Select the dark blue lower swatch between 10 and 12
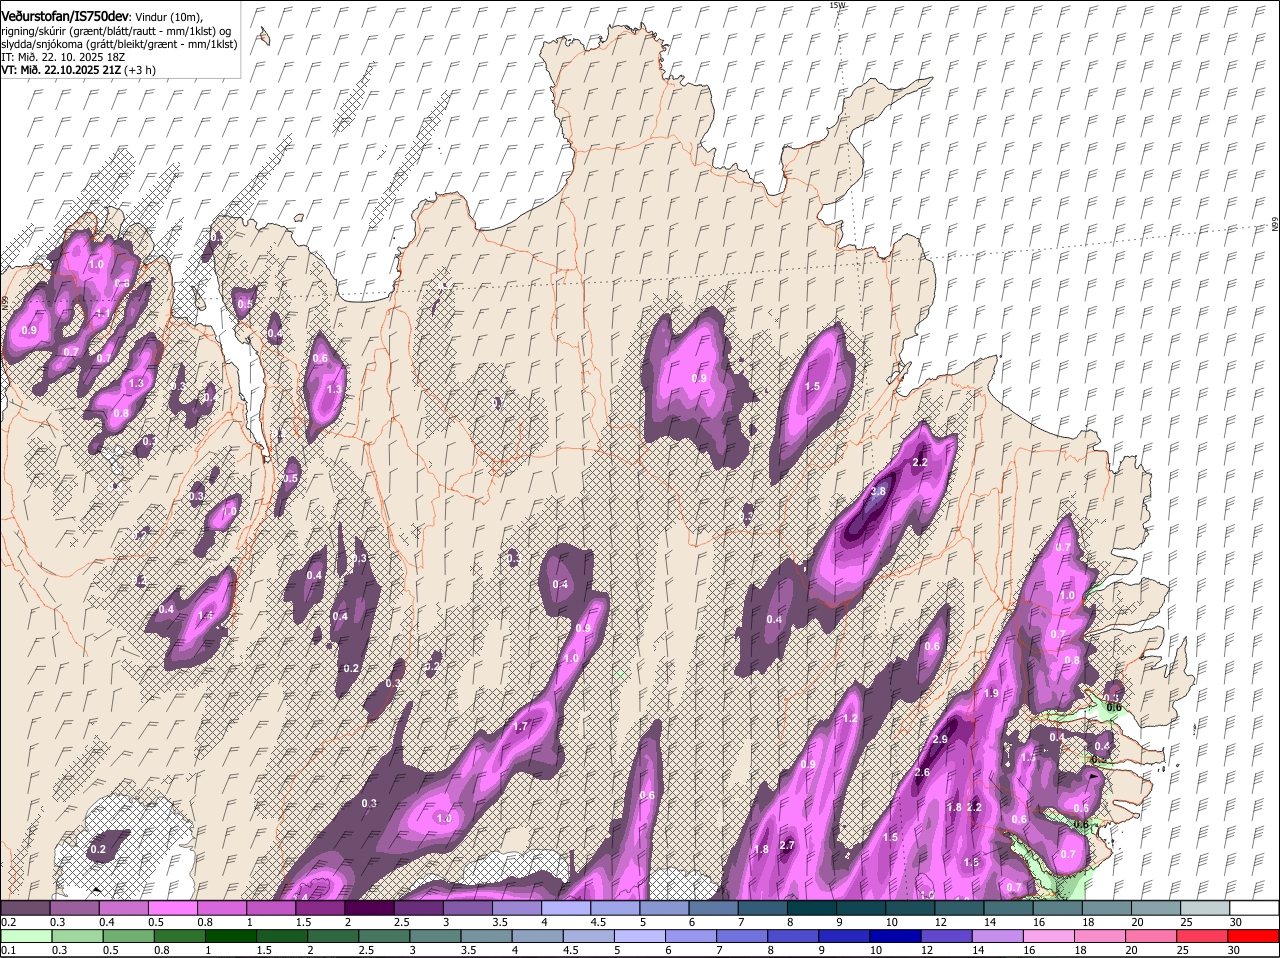Image resolution: width=1280 pixels, height=958 pixels. click(x=897, y=935)
